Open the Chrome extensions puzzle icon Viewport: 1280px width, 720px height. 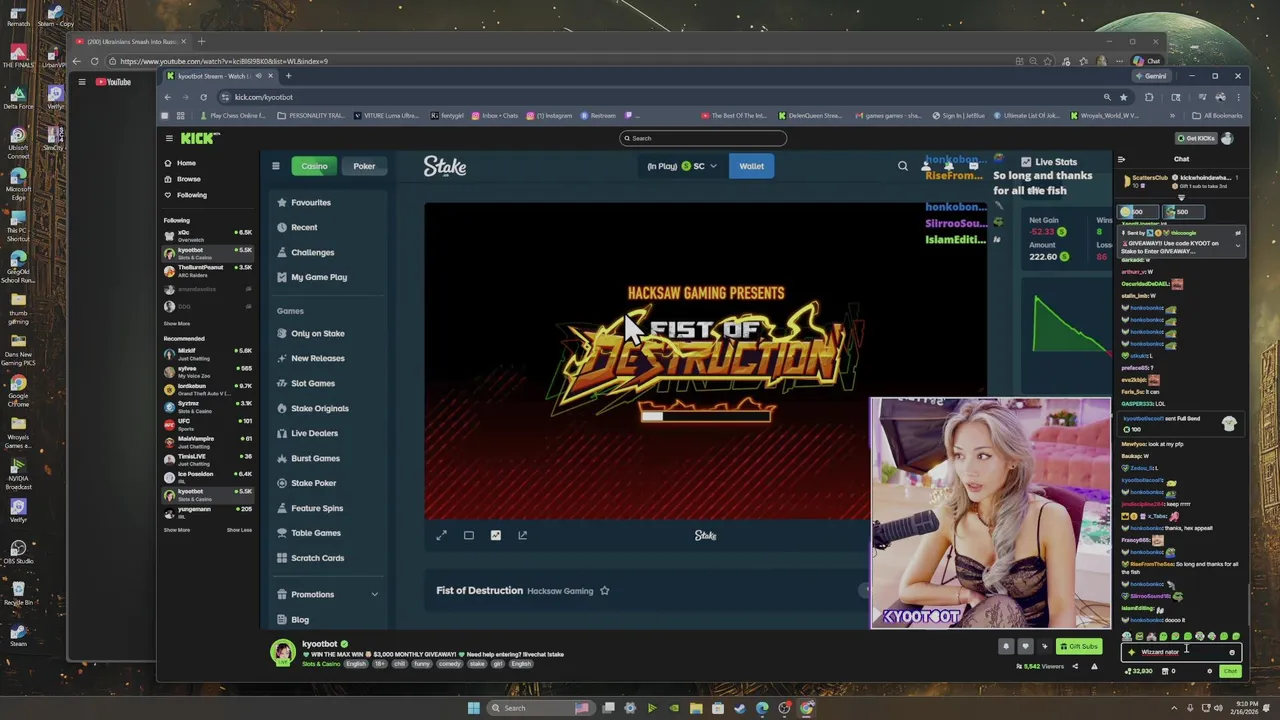(x=1149, y=97)
